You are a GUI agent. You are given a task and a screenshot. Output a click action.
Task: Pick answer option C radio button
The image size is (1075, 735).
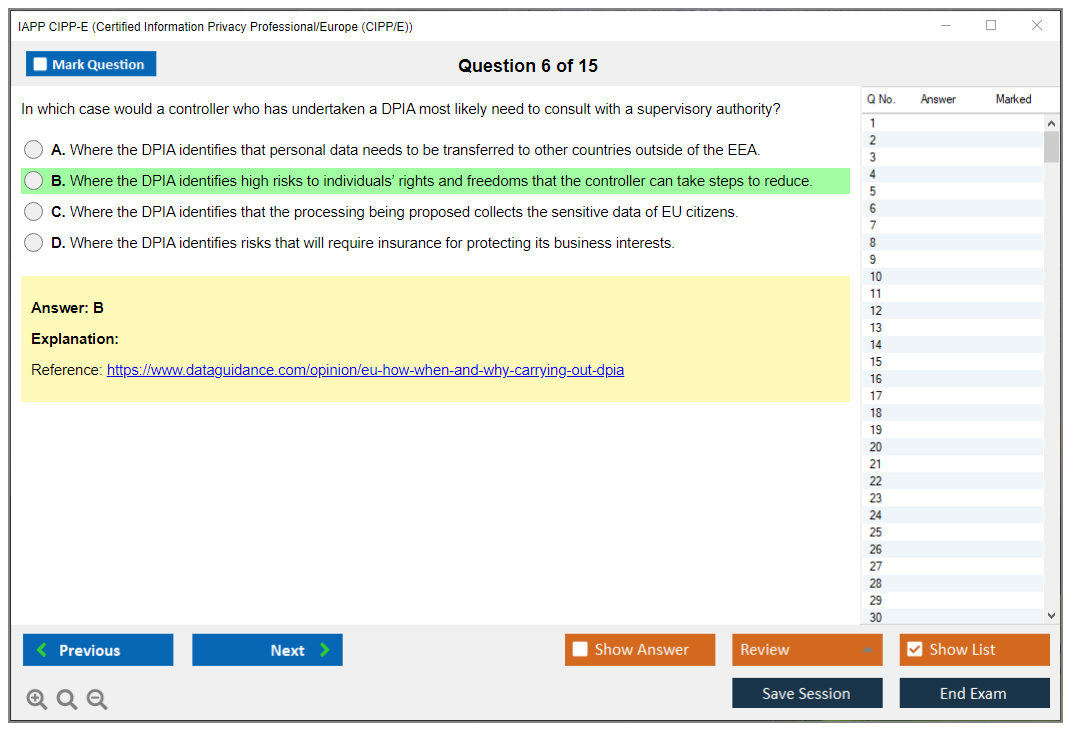34,212
